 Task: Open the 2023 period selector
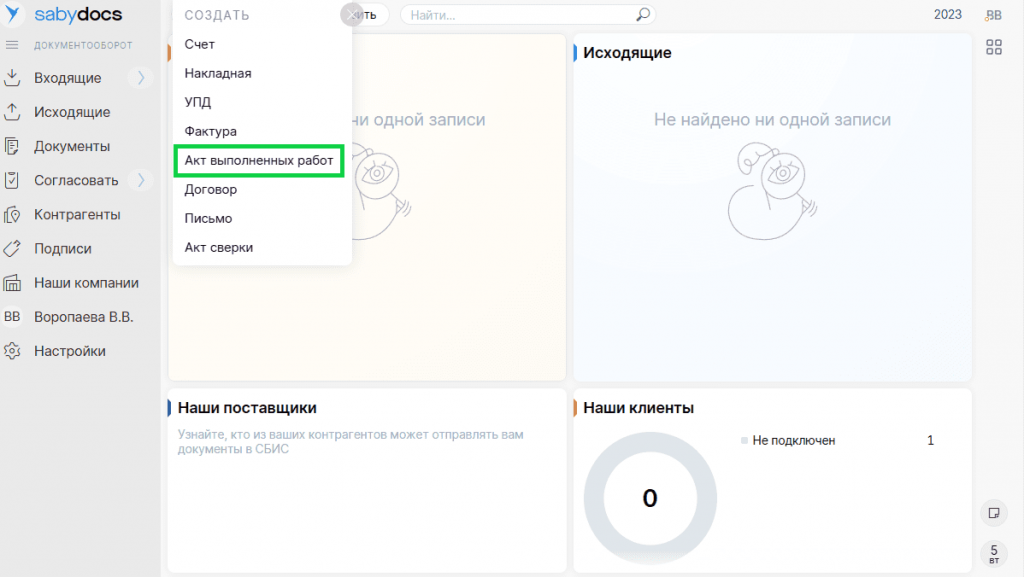coord(947,15)
